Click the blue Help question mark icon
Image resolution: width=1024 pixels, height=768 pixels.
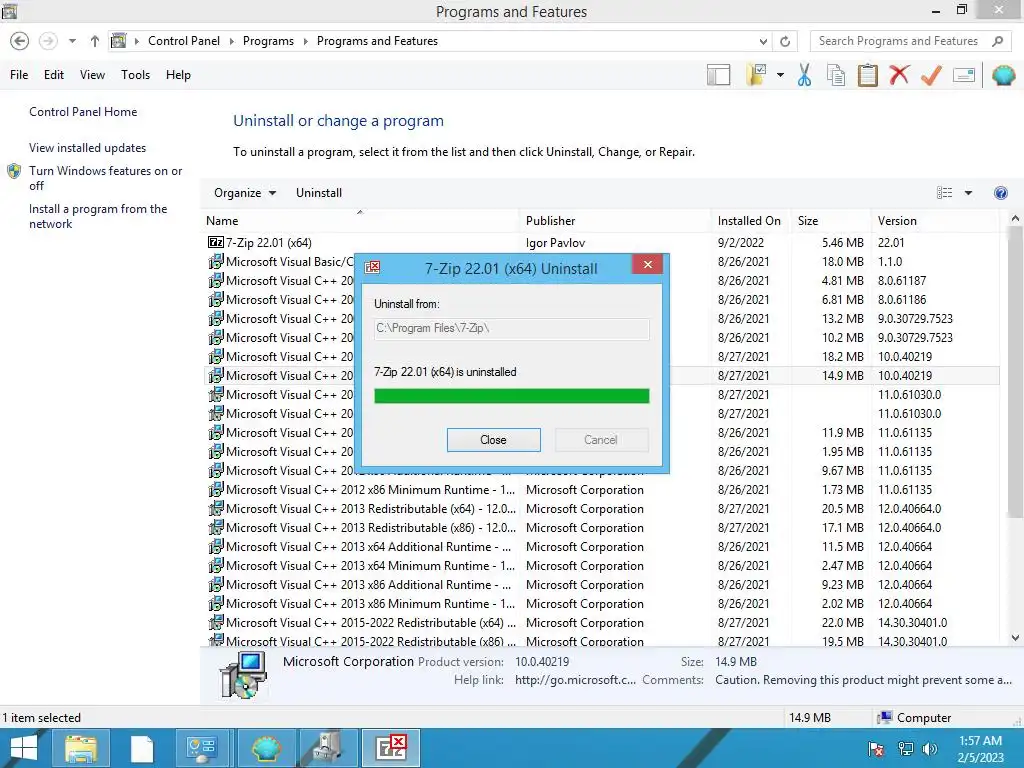(1000, 193)
